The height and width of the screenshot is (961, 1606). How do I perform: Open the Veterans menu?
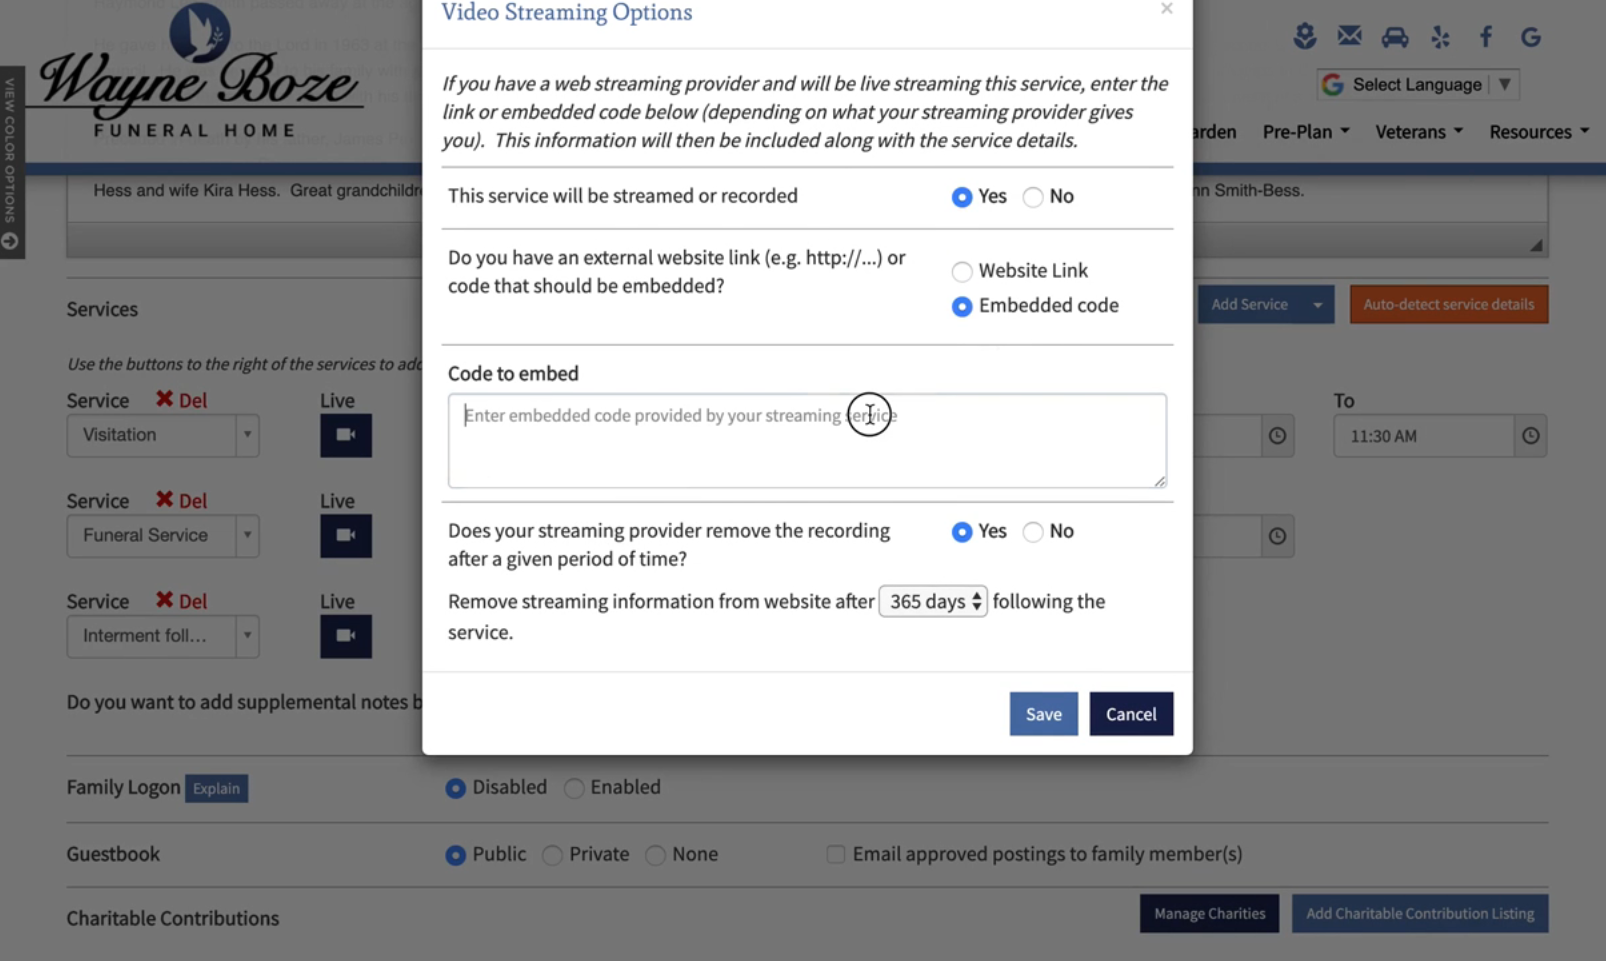[x=1418, y=132]
